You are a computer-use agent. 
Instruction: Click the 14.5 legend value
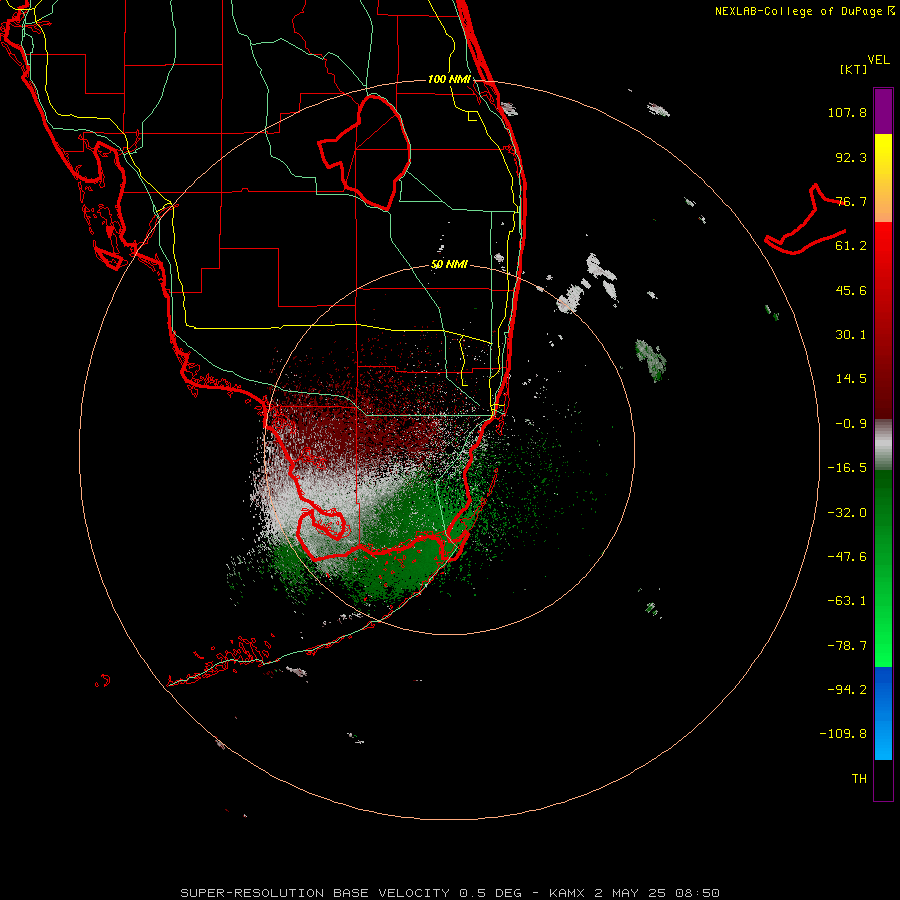click(x=851, y=379)
